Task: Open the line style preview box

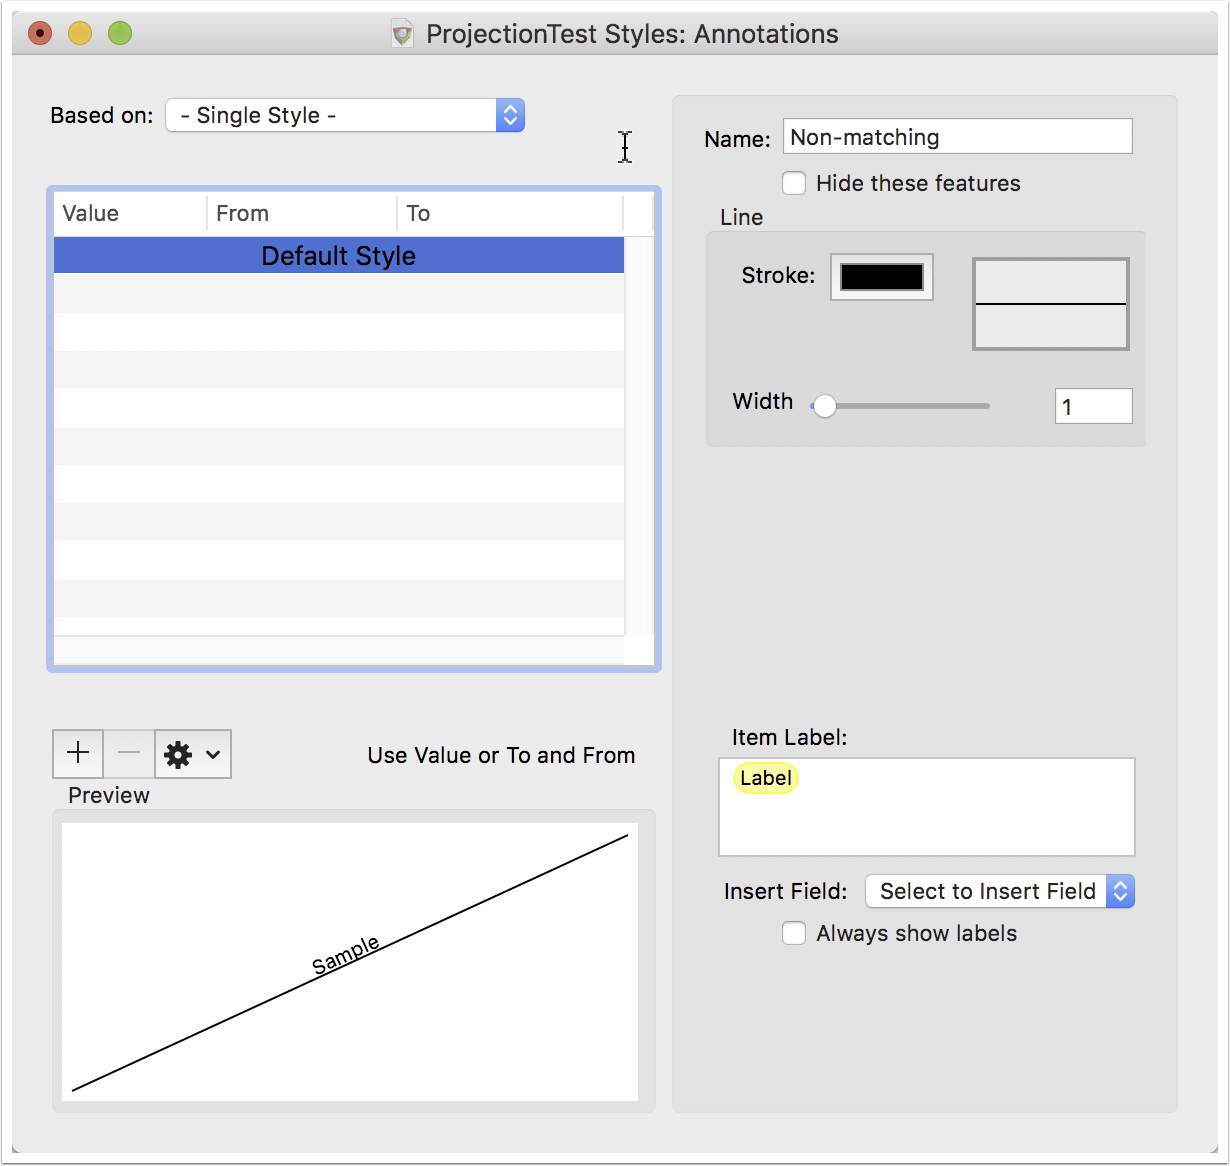Action: [1051, 304]
